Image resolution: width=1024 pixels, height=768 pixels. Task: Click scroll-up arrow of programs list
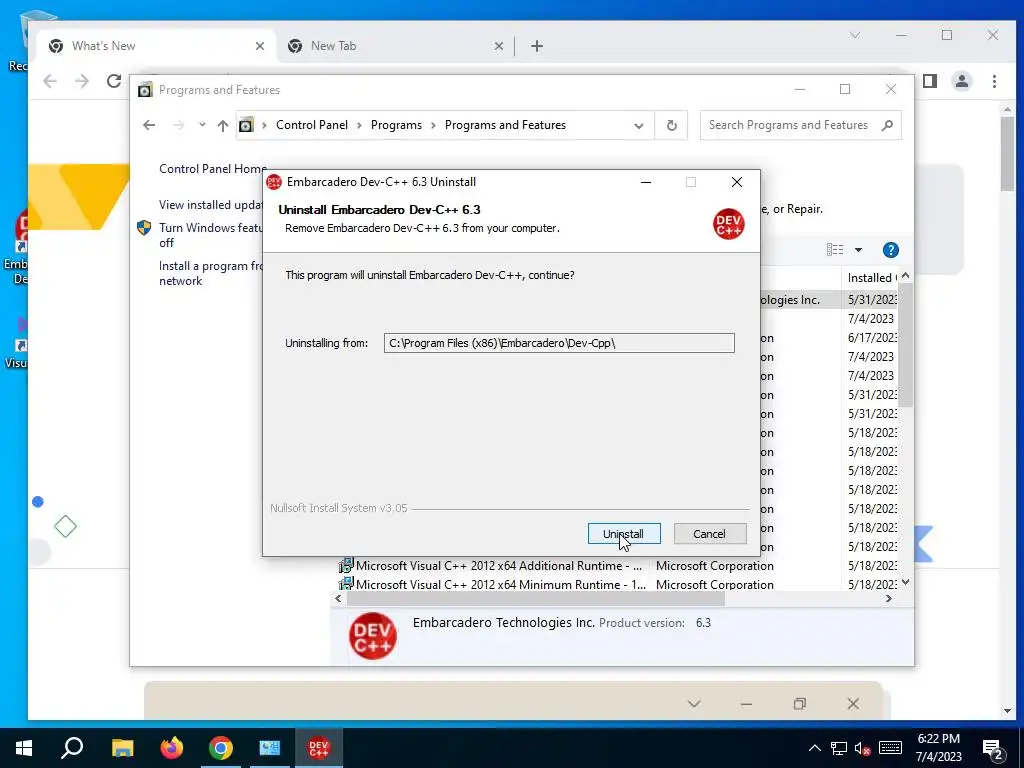(905, 276)
